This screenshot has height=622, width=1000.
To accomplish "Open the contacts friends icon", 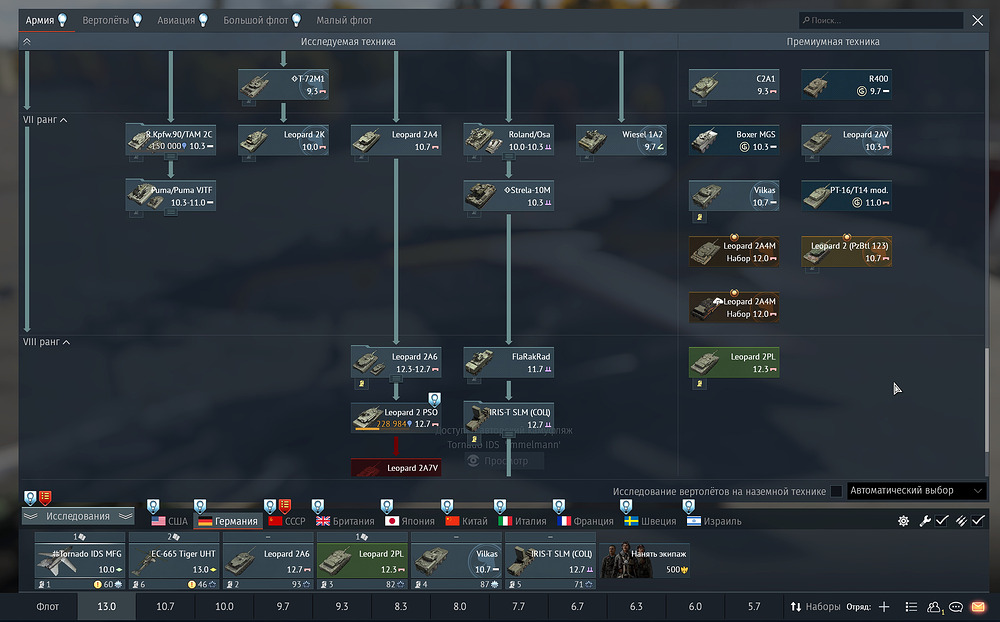I will click(934, 607).
